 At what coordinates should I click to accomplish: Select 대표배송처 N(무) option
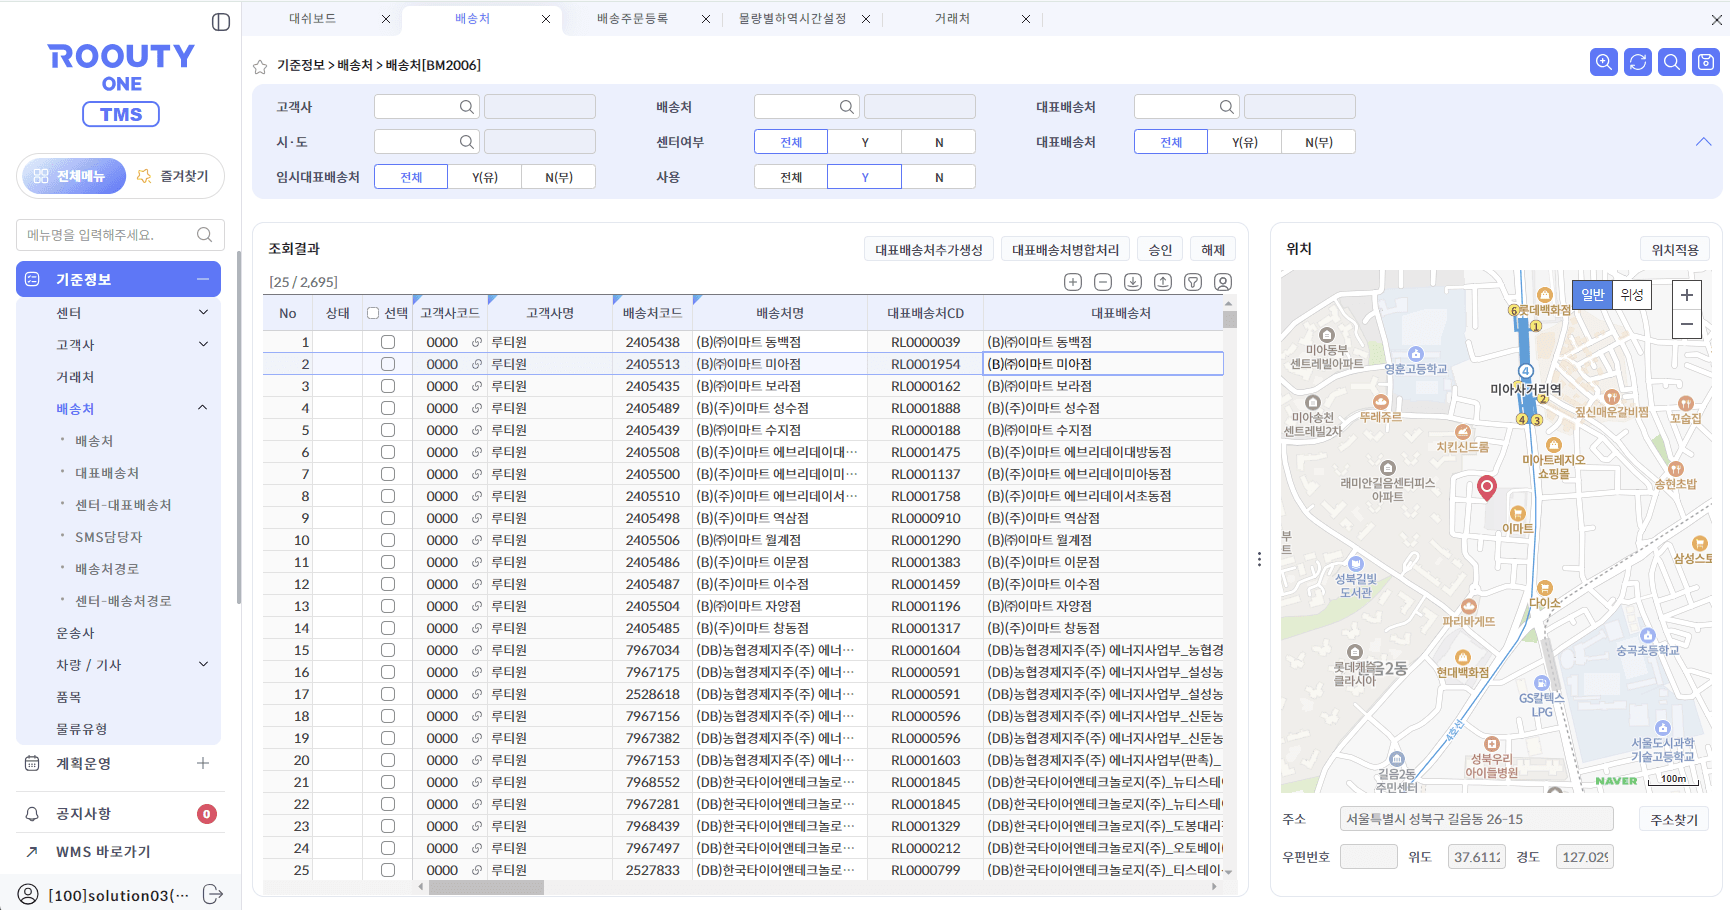pos(1319,142)
